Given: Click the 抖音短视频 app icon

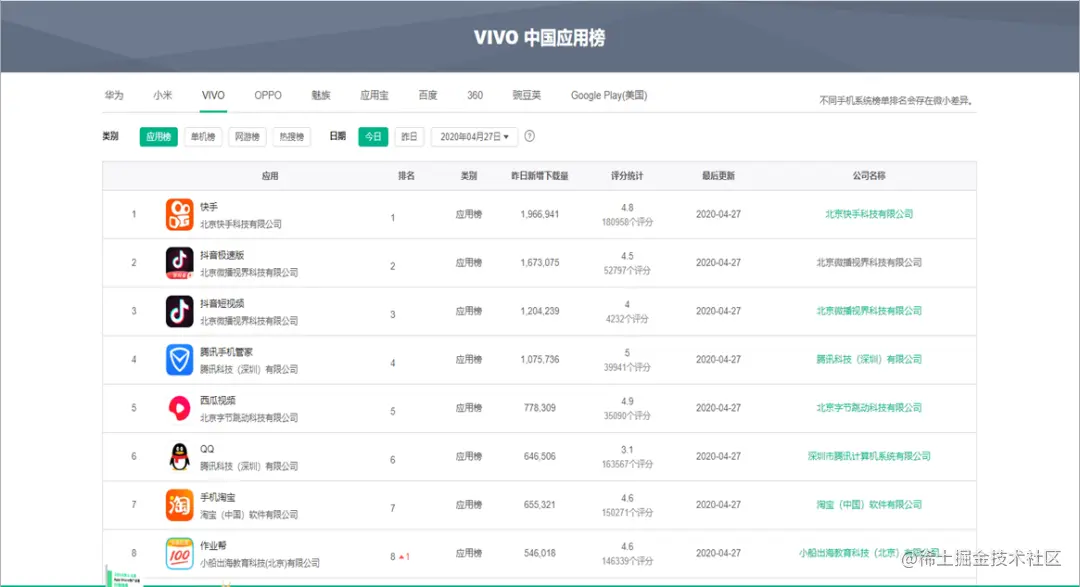Looking at the screenshot, I should click(x=179, y=311).
